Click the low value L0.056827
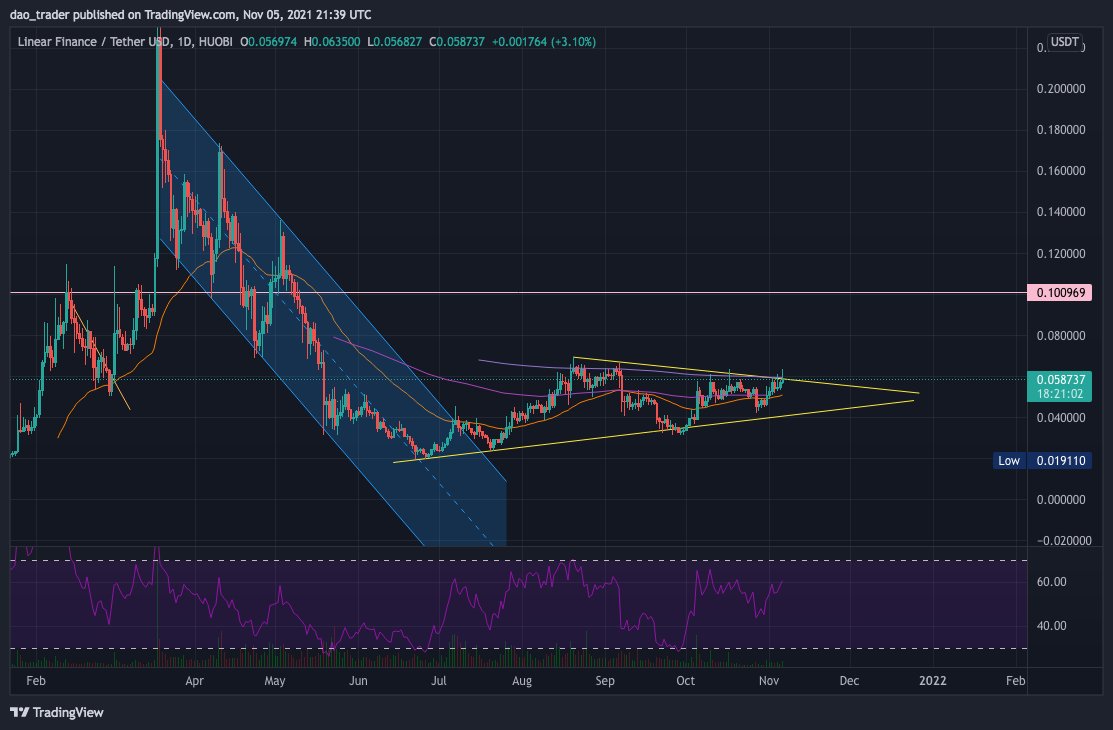The image size is (1113, 730). pos(394,42)
